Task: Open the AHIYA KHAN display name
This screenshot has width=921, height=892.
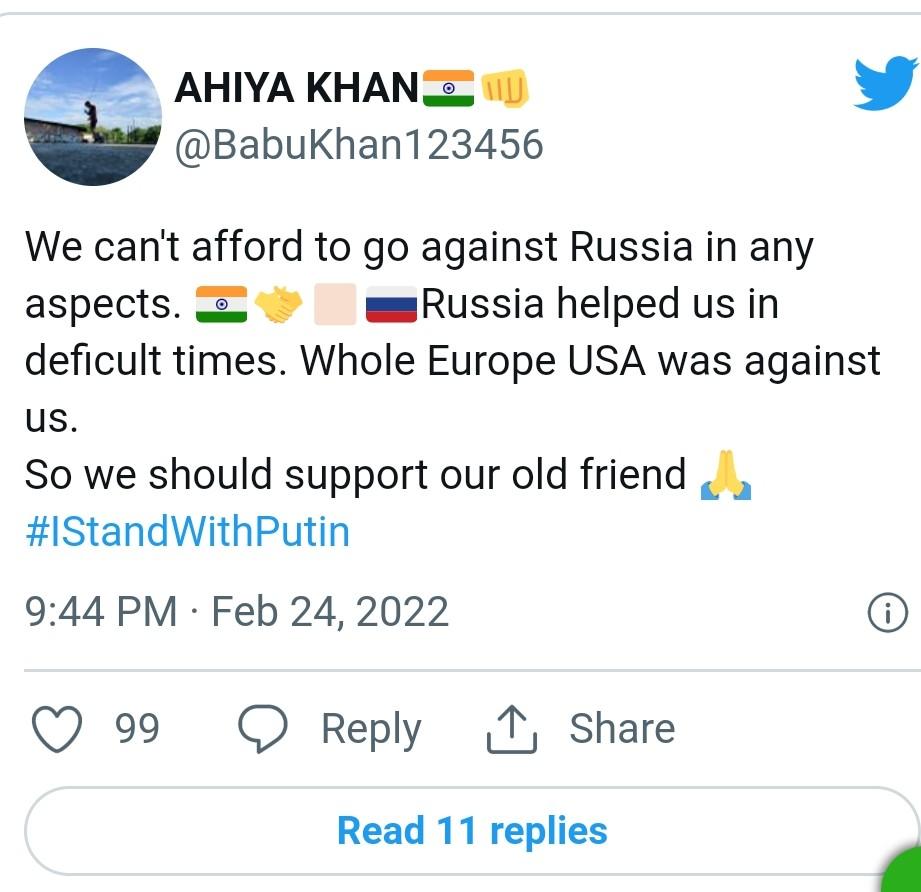Action: pos(296,89)
